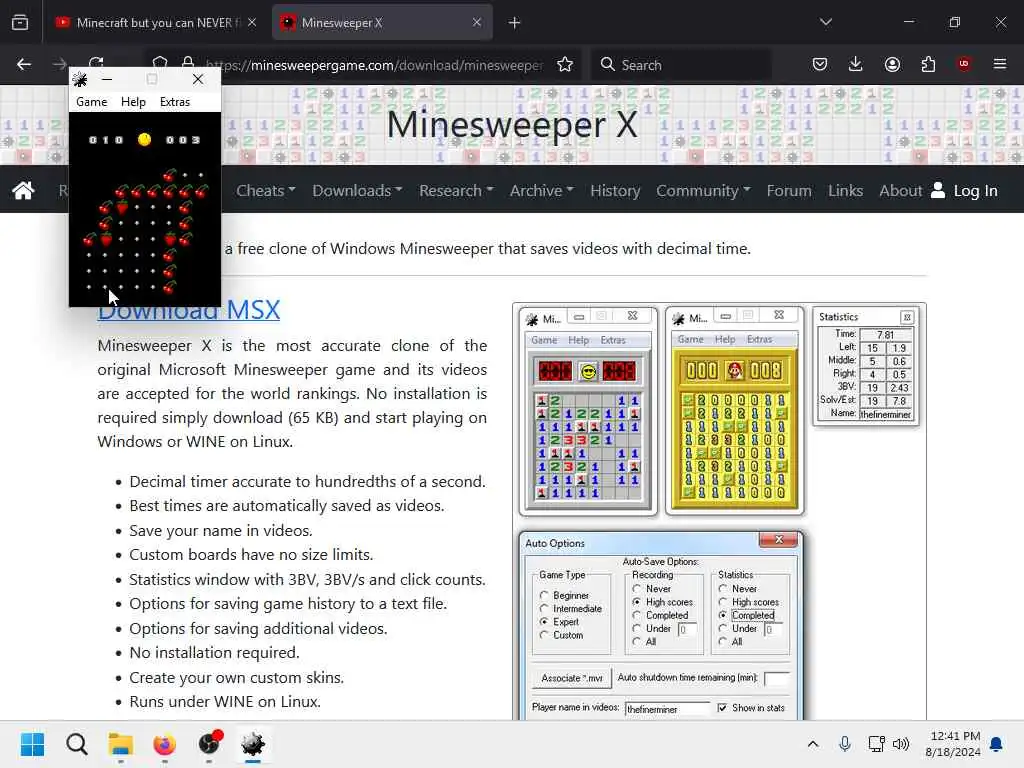1024x768 pixels.
Task: Open the About page in navbar
Action: tap(901, 190)
